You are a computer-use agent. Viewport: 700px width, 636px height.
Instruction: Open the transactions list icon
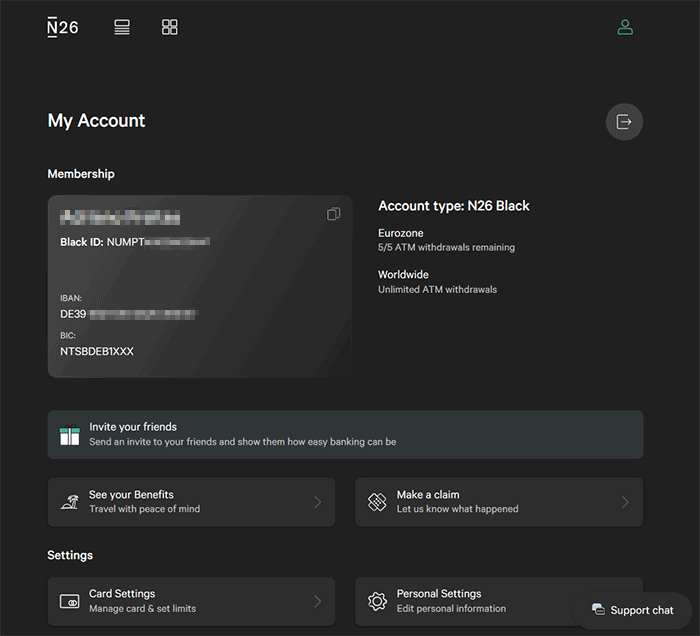point(122,27)
